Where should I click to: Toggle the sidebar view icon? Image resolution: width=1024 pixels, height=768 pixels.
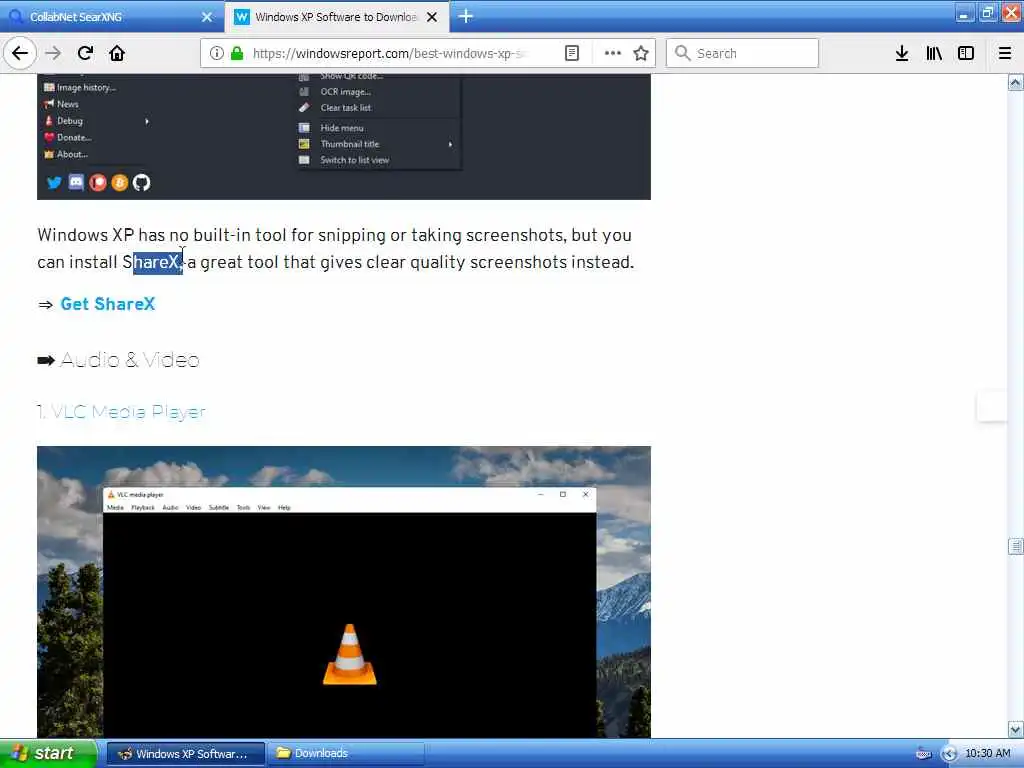(x=966, y=53)
